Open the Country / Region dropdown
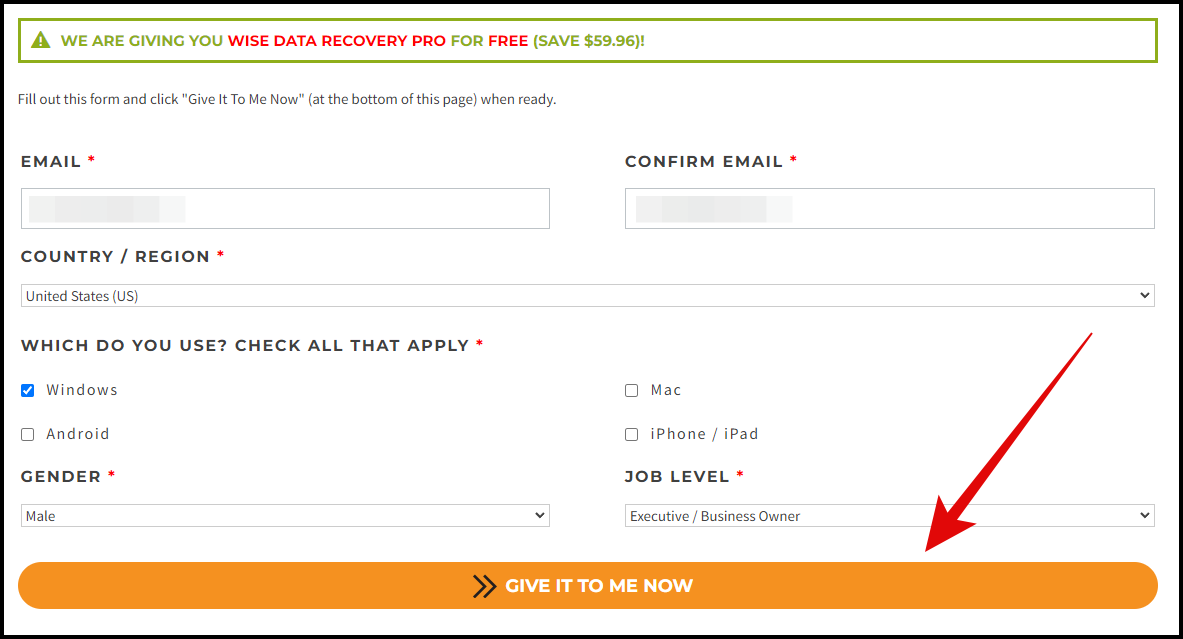This screenshot has height=639, width=1183. point(588,295)
